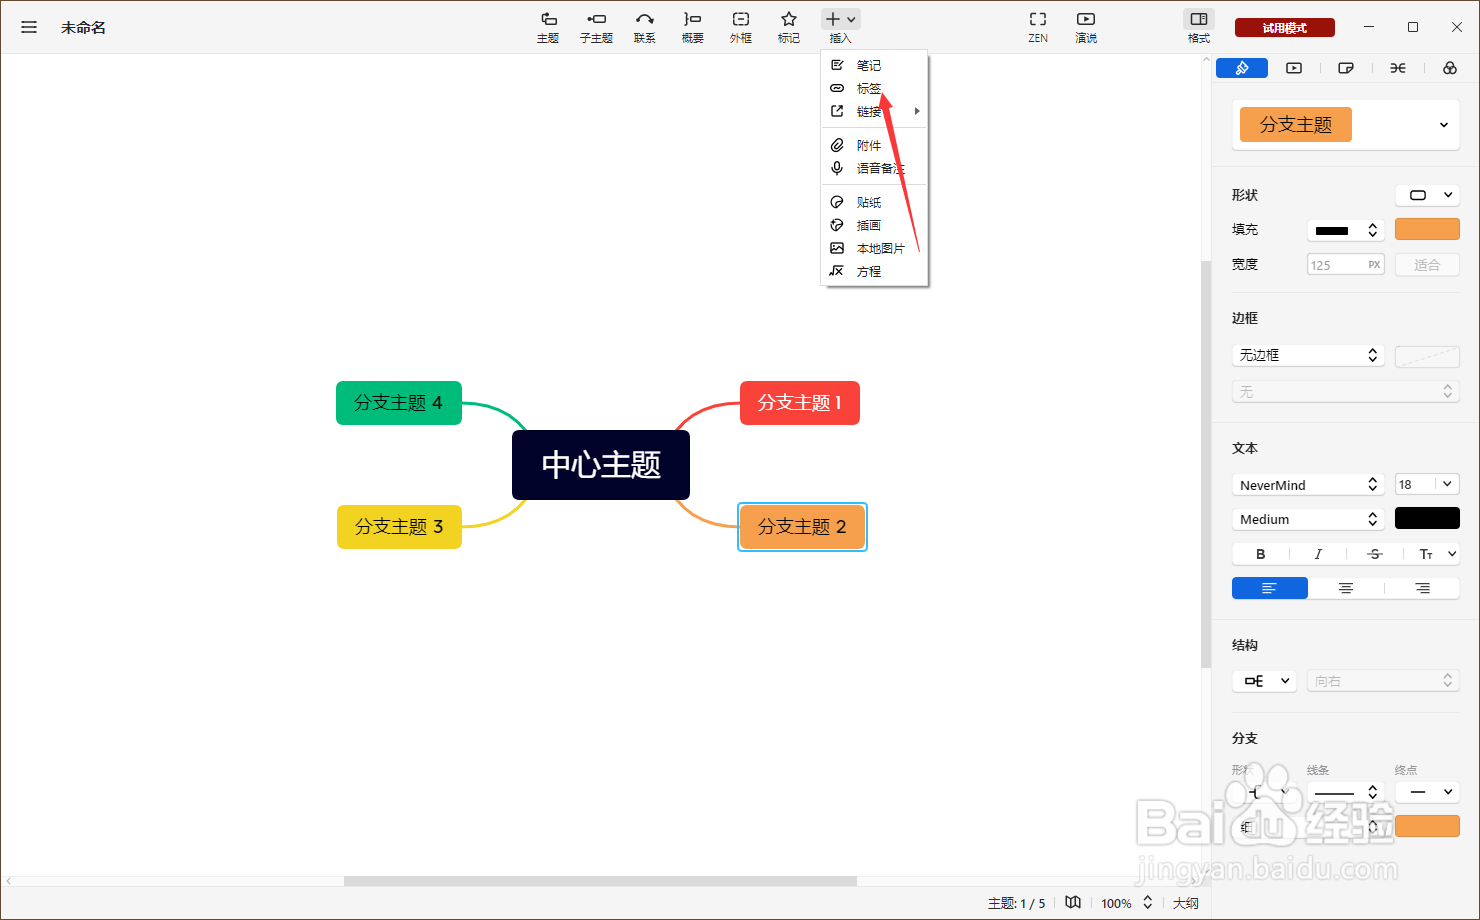Open the thumbnail map in status bar
The image size is (1480, 920).
pyautogui.click(x=1073, y=902)
